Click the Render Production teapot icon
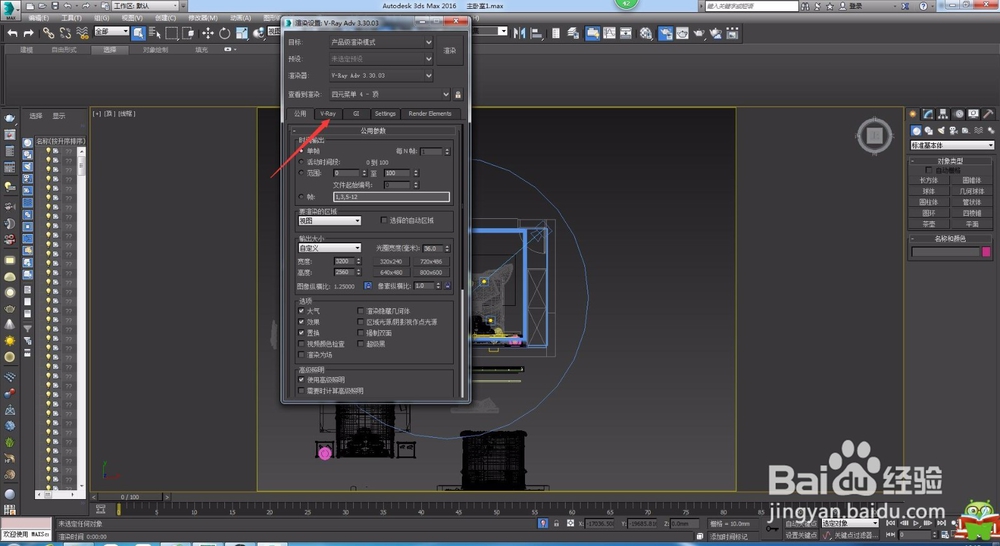The width and height of the screenshot is (1000, 546). click(x=699, y=33)
